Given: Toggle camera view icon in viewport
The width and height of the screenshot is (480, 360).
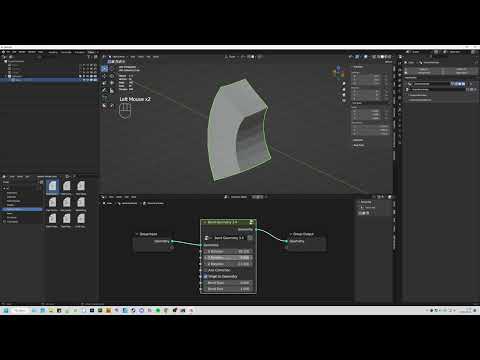Looking at the screenshot, I should pyautogui.click(x=344, y=95).
